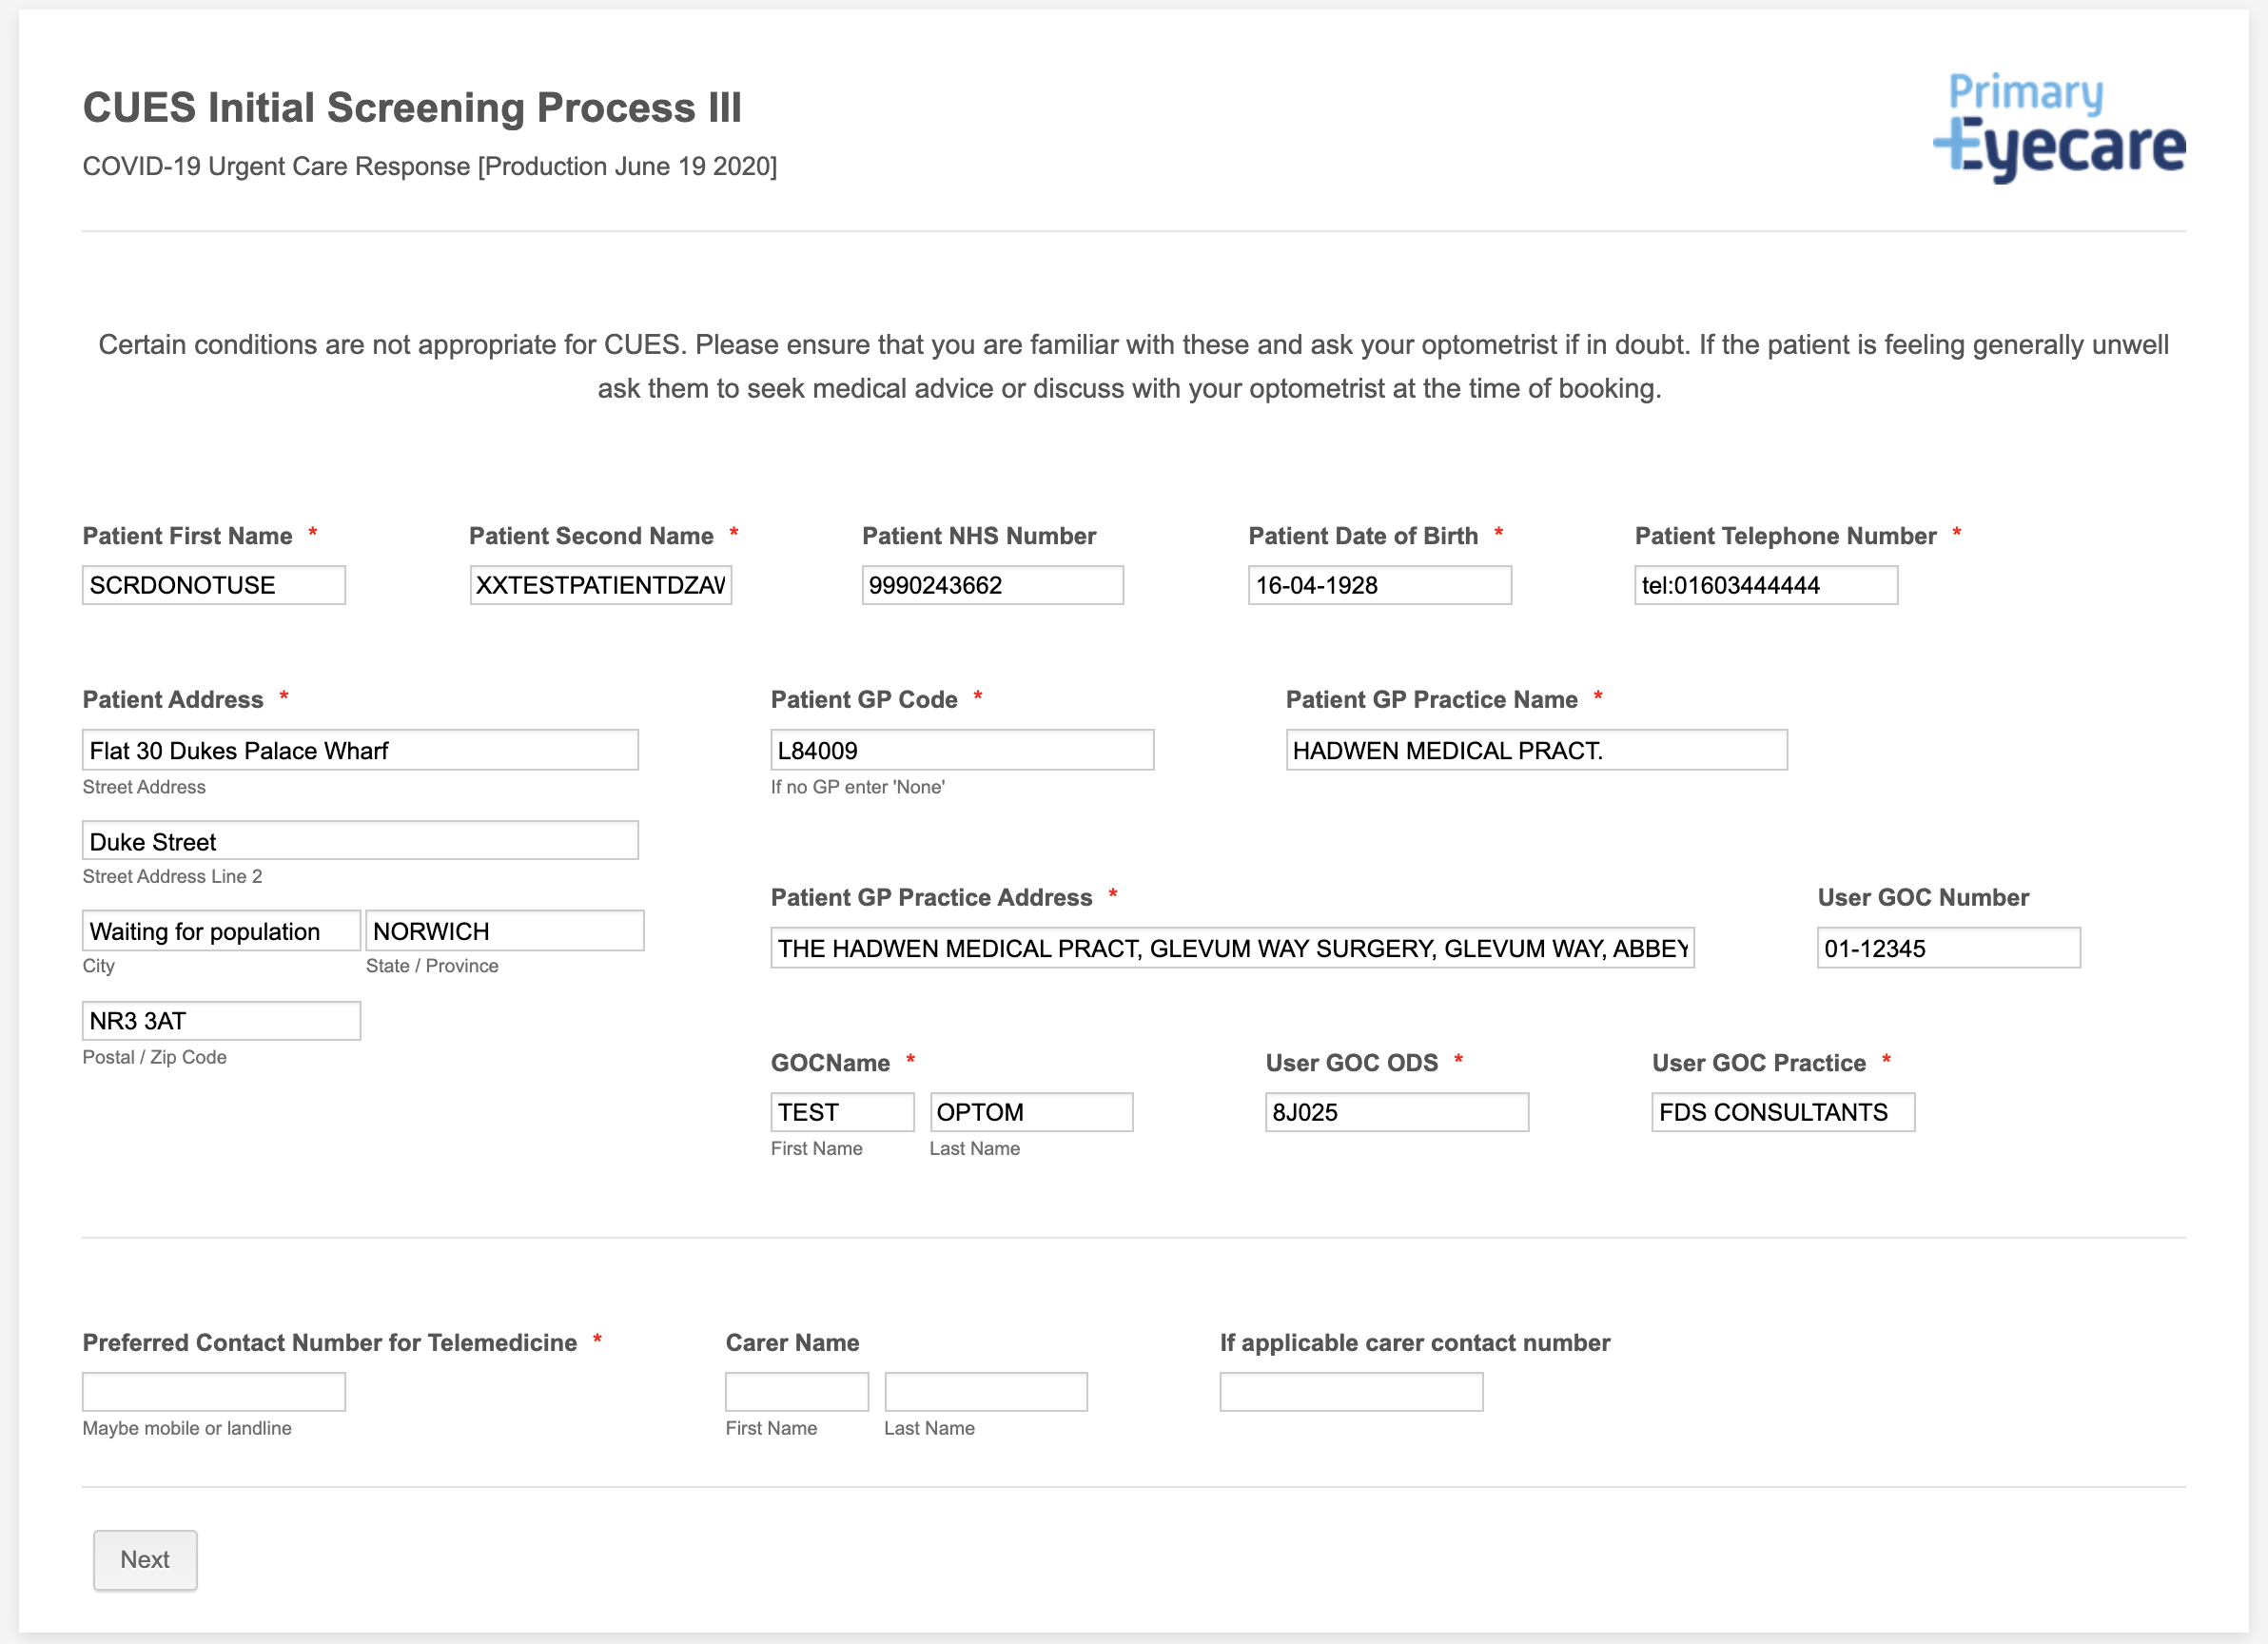Click the Street Address field
The width and height of the screenshot is (2268, 1644).
360,750
